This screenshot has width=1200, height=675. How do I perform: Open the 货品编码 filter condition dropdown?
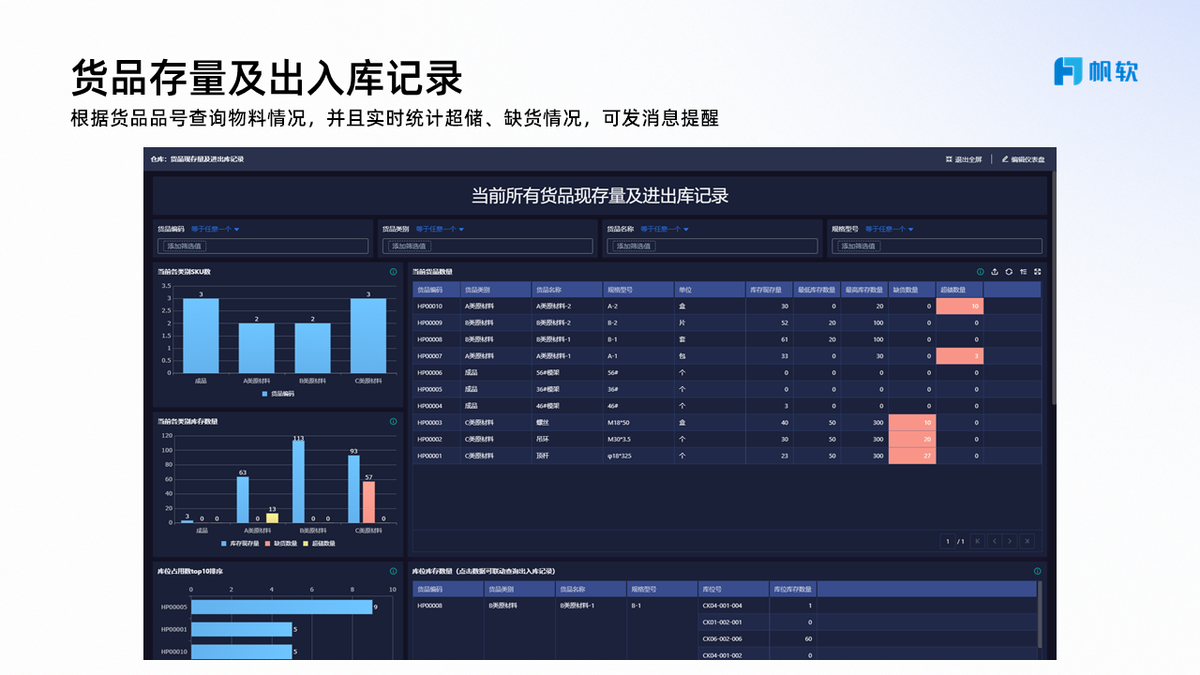[x=215, y=229]
